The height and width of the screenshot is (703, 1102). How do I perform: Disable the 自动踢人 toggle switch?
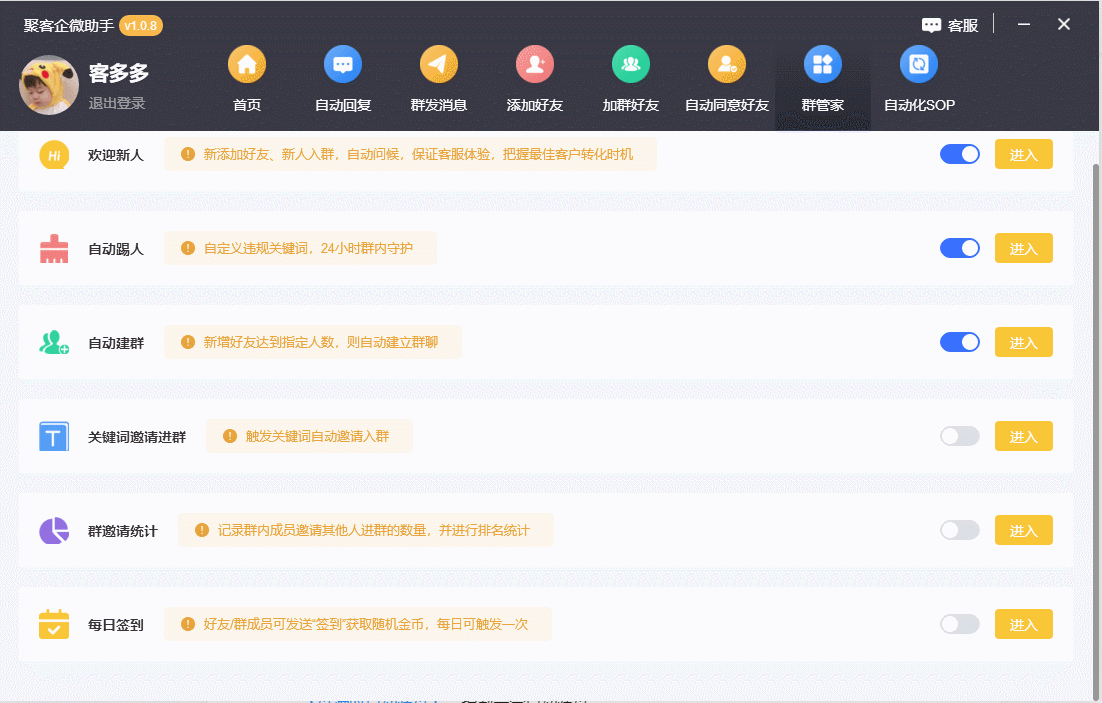coord(960,248)
